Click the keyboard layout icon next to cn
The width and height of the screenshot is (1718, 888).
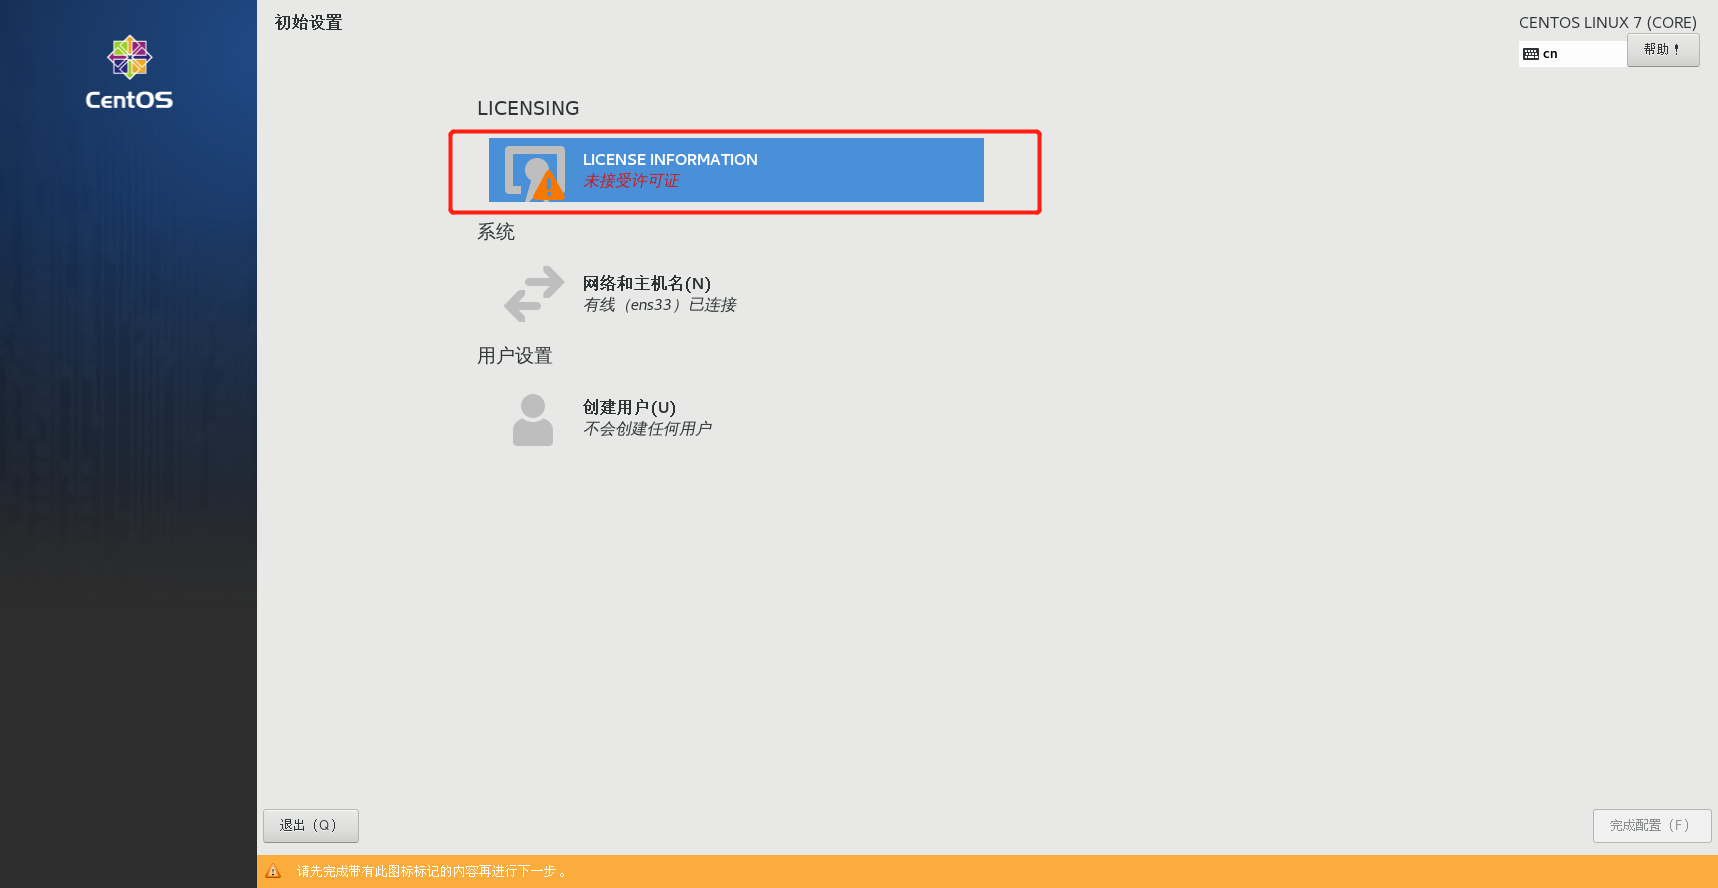pos(1531,54)
